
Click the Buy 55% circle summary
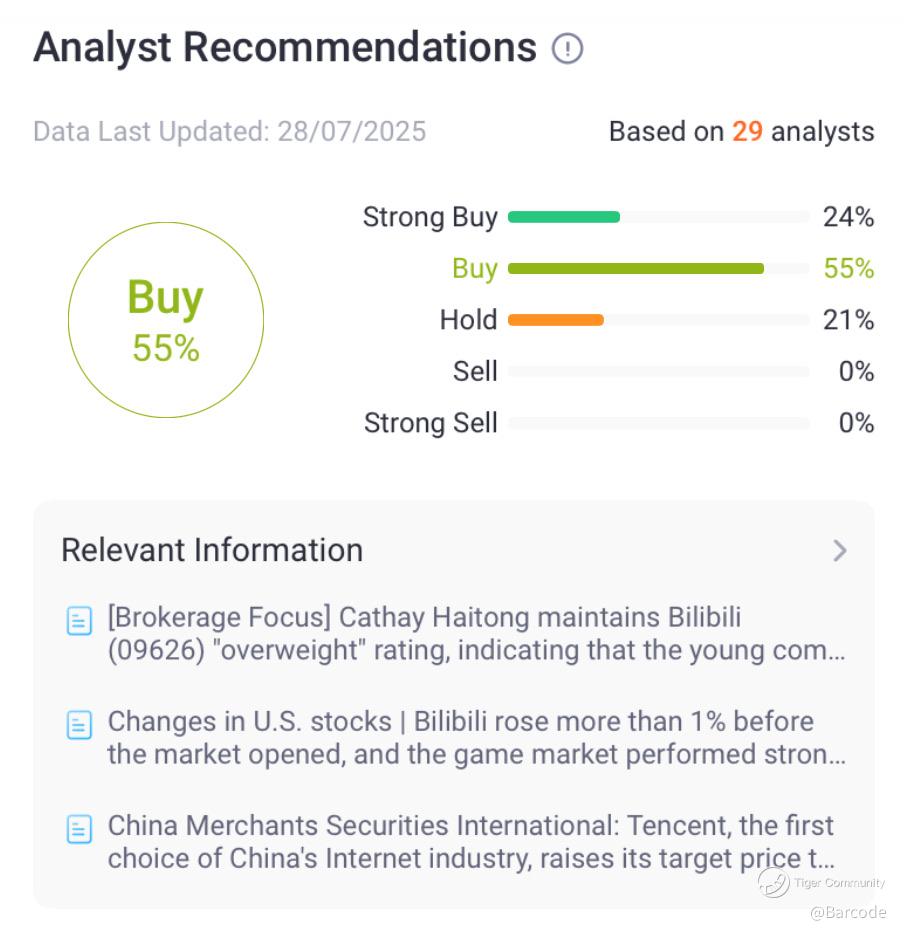[x=166, y=320]
